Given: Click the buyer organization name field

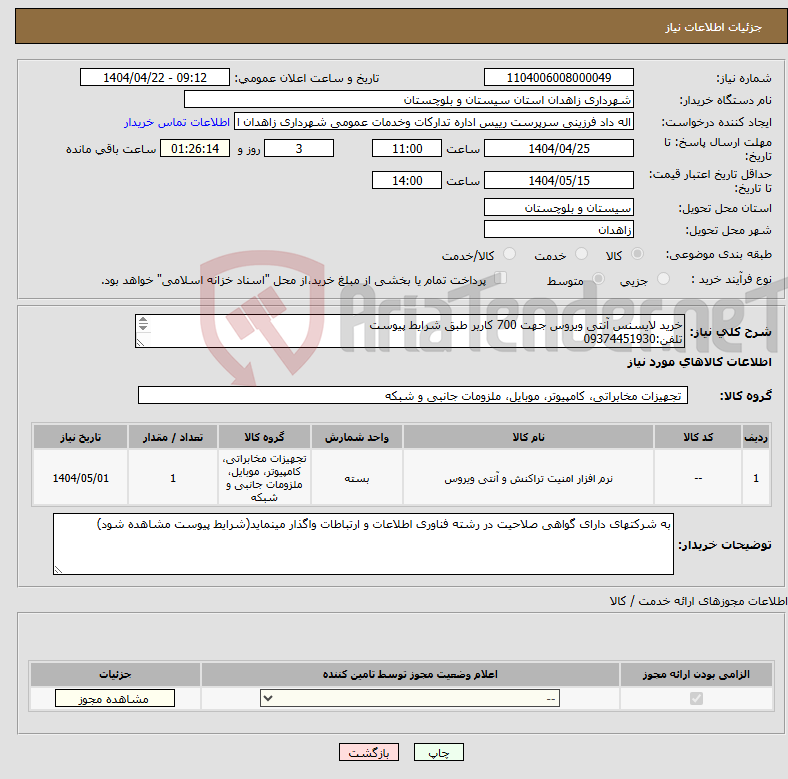Looking at the screenshot, I should pyautogui.click(x=409, y=100).
